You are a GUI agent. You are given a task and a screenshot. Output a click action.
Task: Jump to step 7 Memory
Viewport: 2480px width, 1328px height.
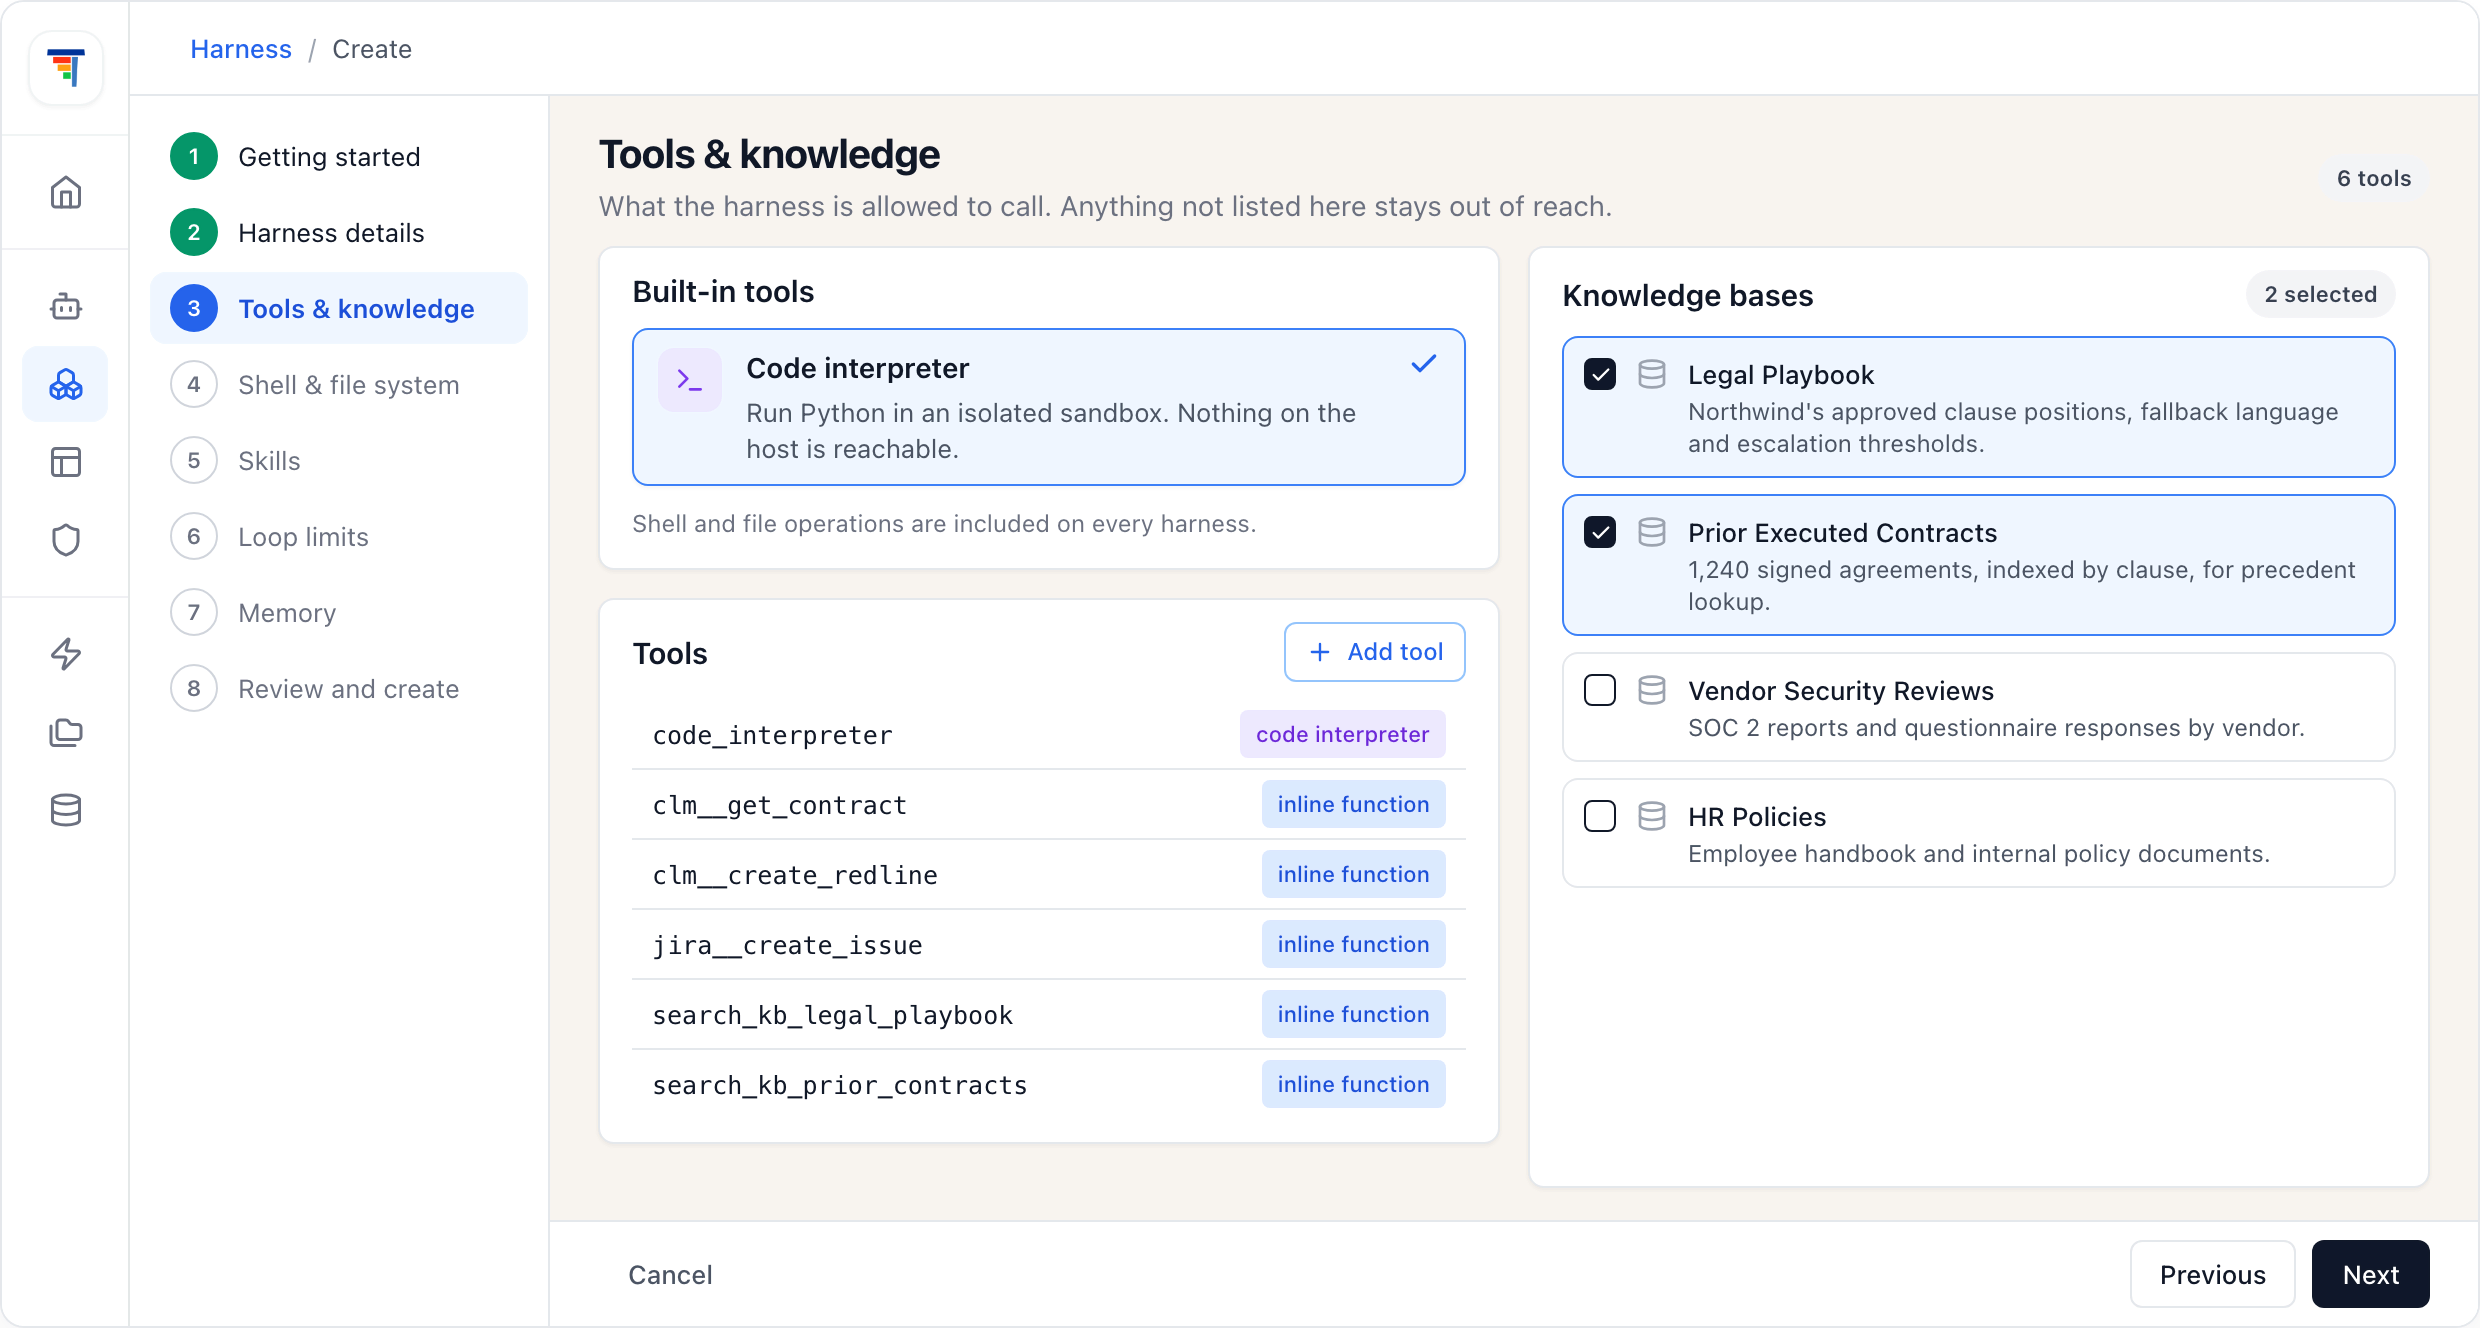click(338, 612)
